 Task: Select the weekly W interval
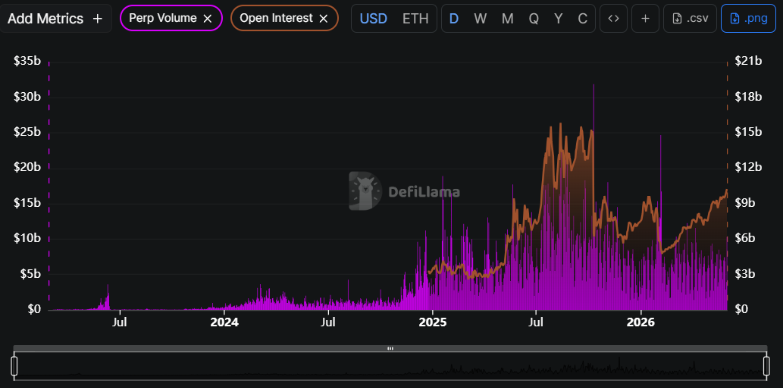point(480,19)
